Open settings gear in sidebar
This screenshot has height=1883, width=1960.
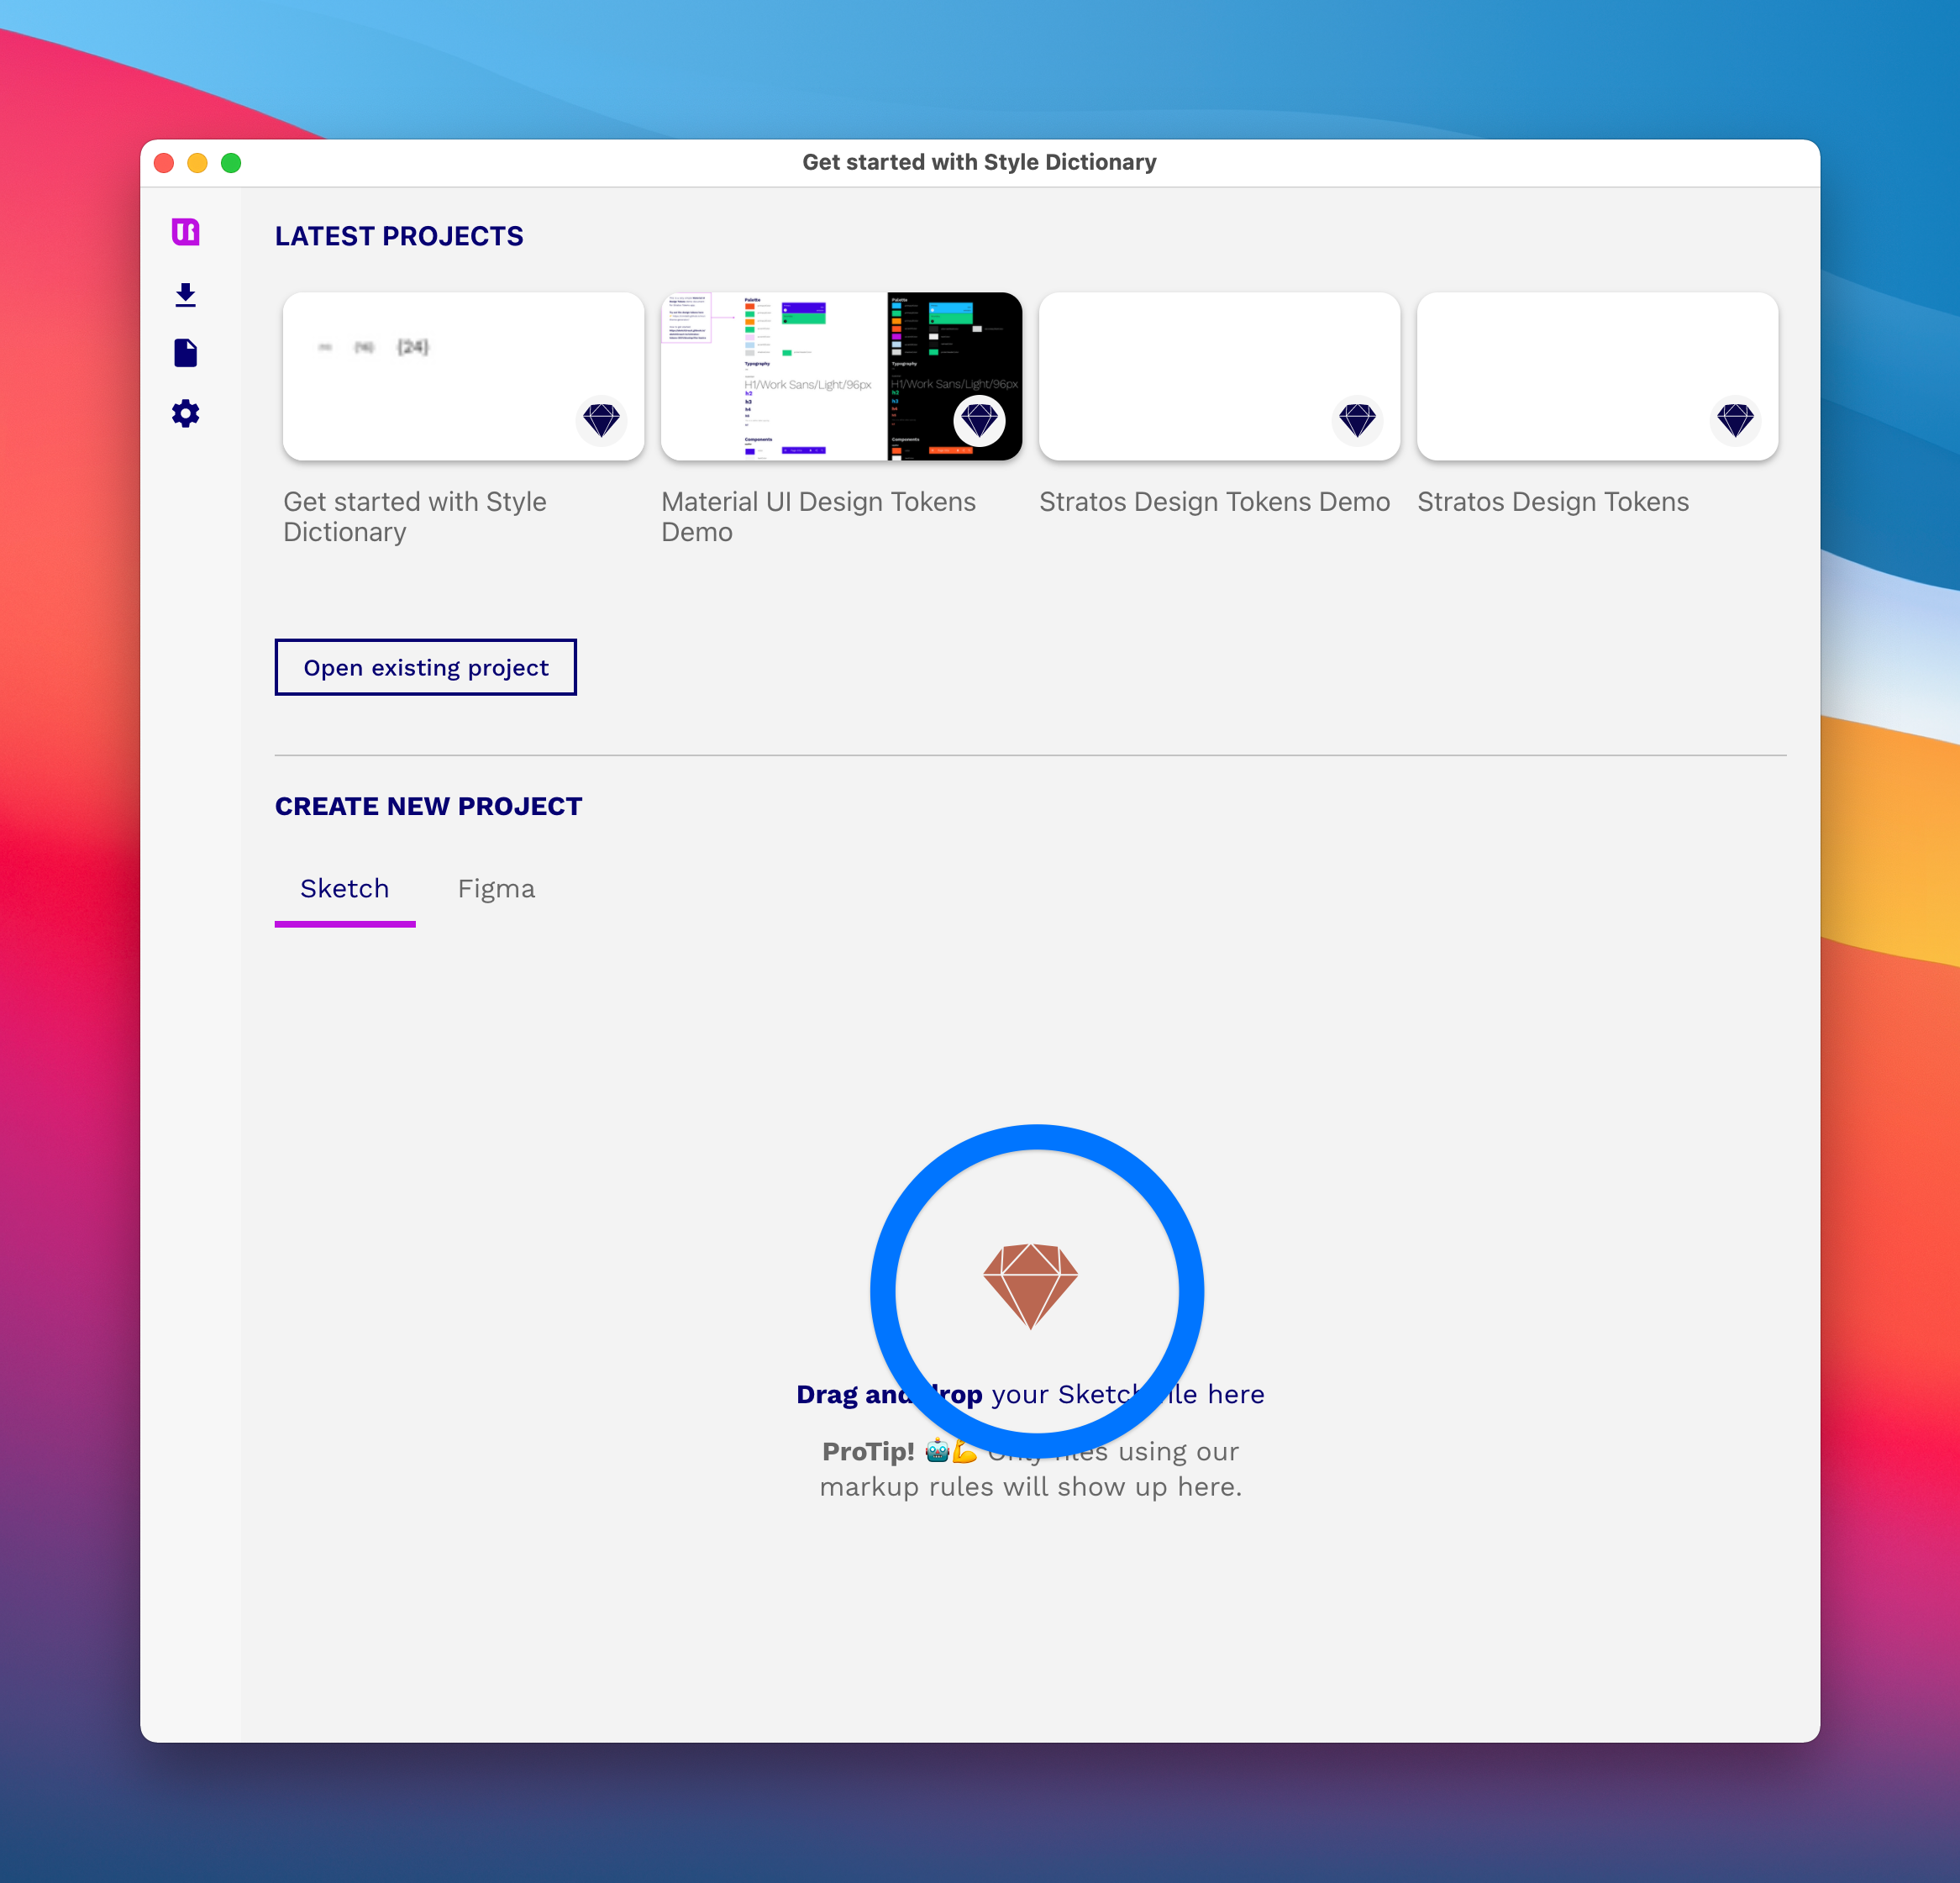[x=185, y=413]
